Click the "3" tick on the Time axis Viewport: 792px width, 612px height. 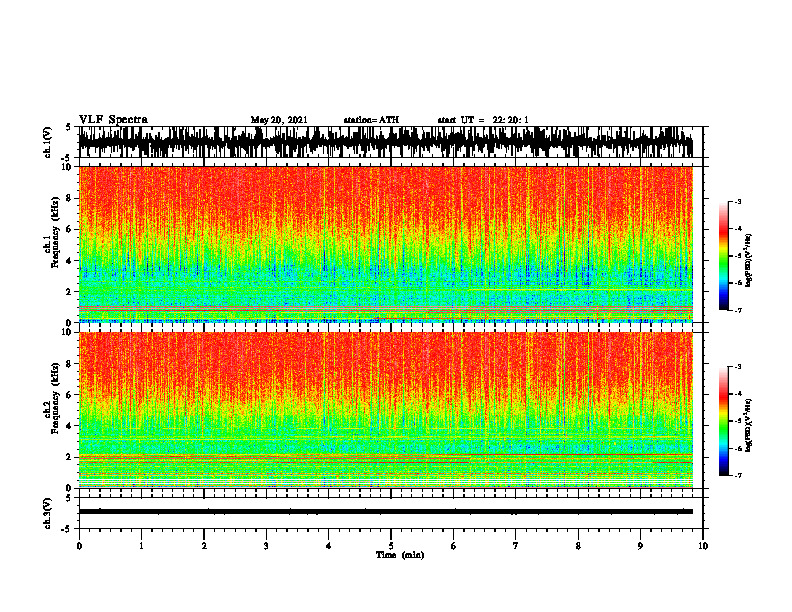click(266, 546)
